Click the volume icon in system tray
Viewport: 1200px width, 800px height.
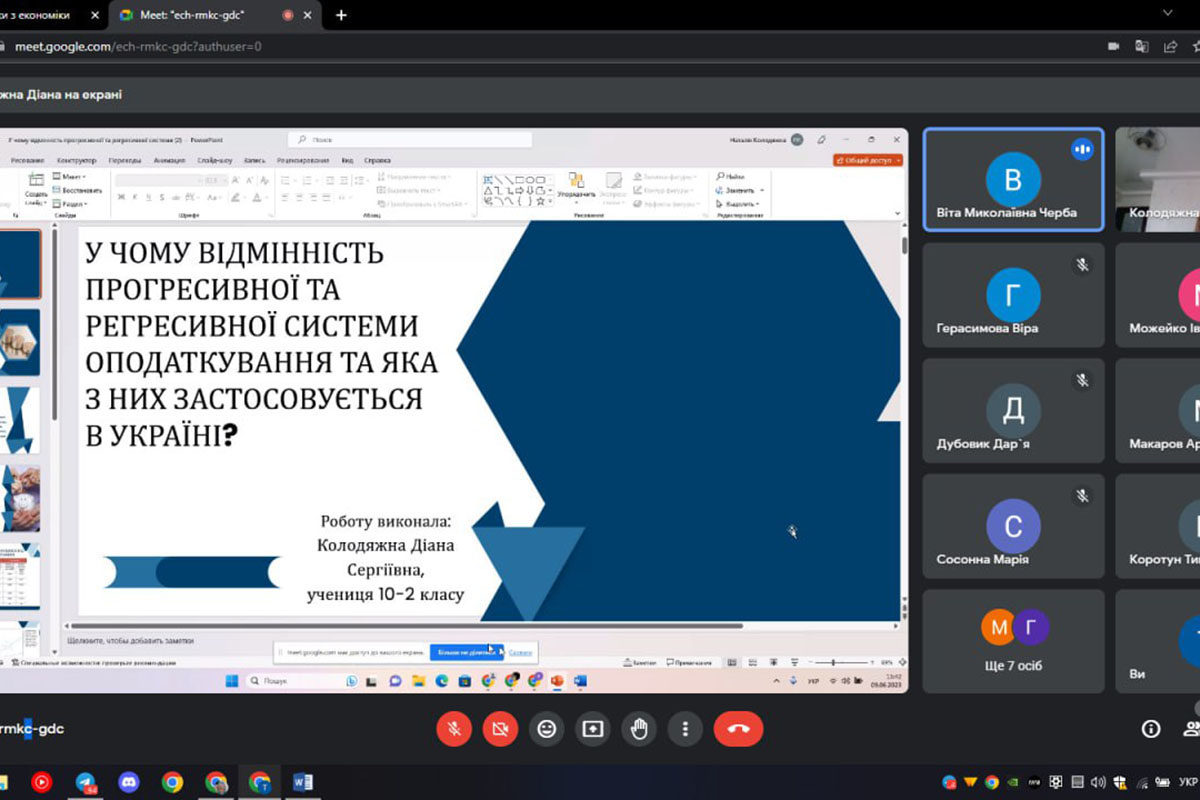1098,782
